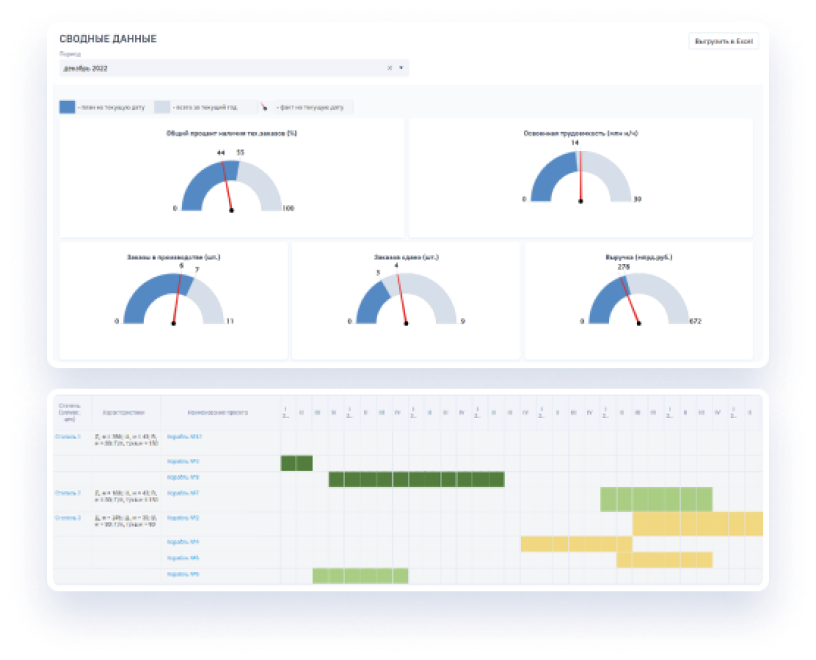Image resolution: width=816 pixels, height=660 pixels.
Task: Click the yellow bar in Стапель 3 row
Action: click(698, 524)
